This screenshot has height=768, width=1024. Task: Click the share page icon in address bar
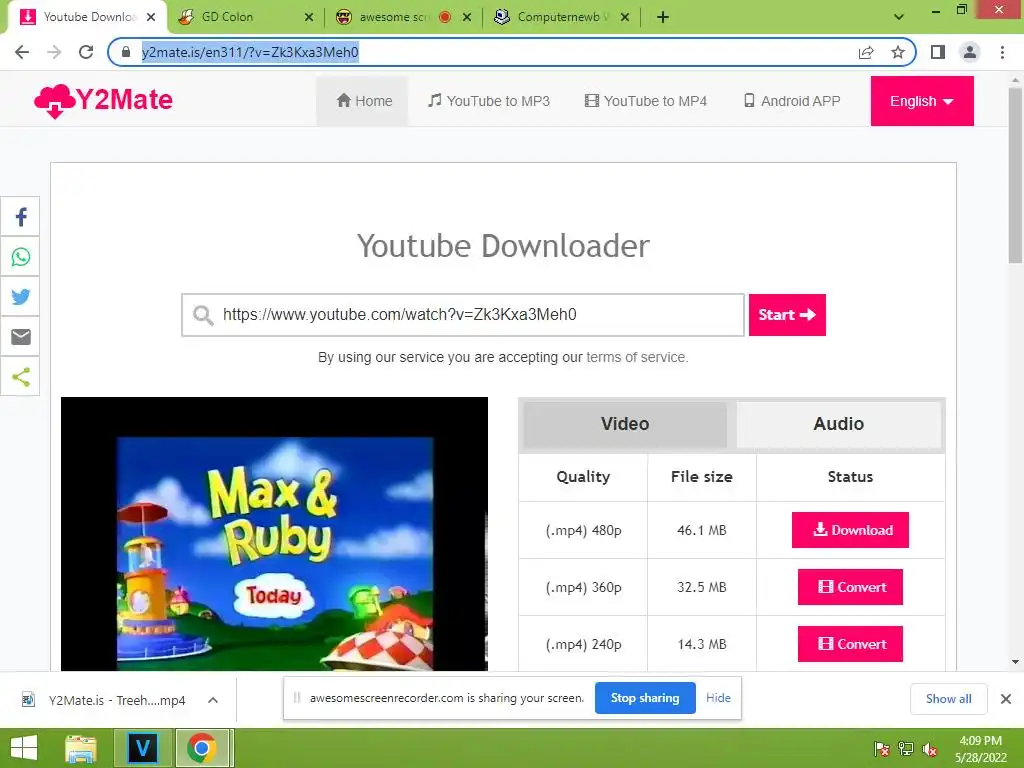[x=866, y=52]
